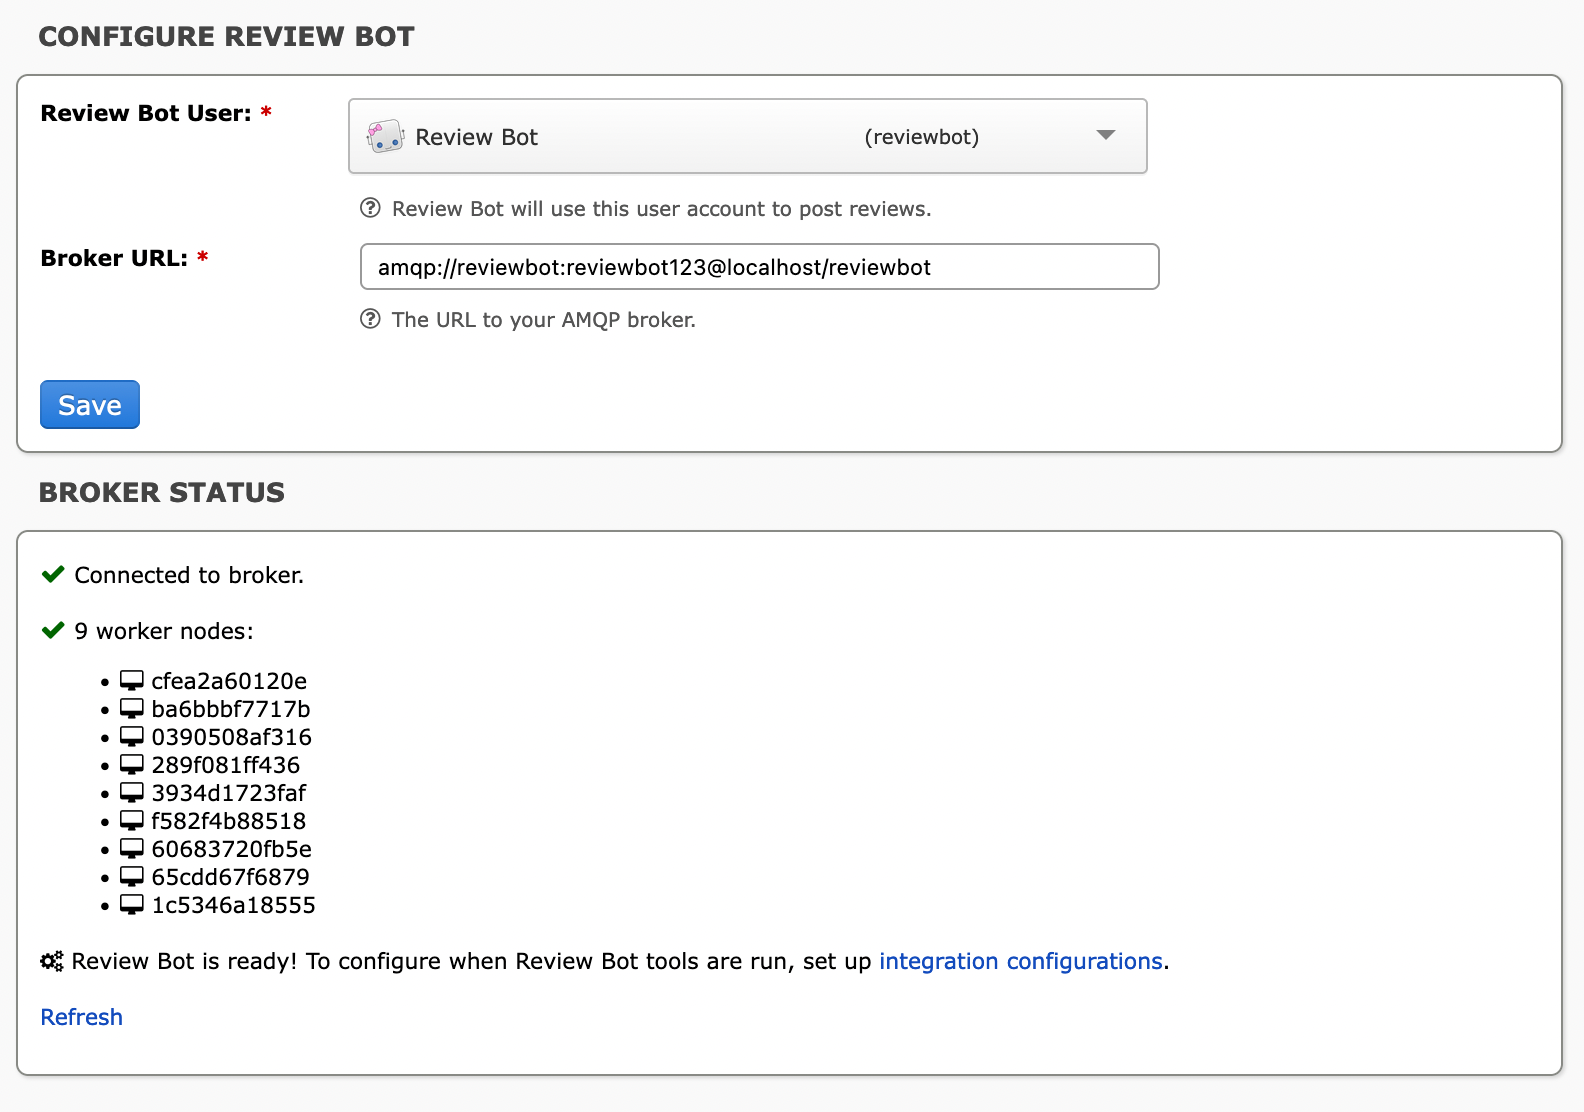Click the Connected to broker status text
The image size is (1584, 1112).
coord(189,575)
